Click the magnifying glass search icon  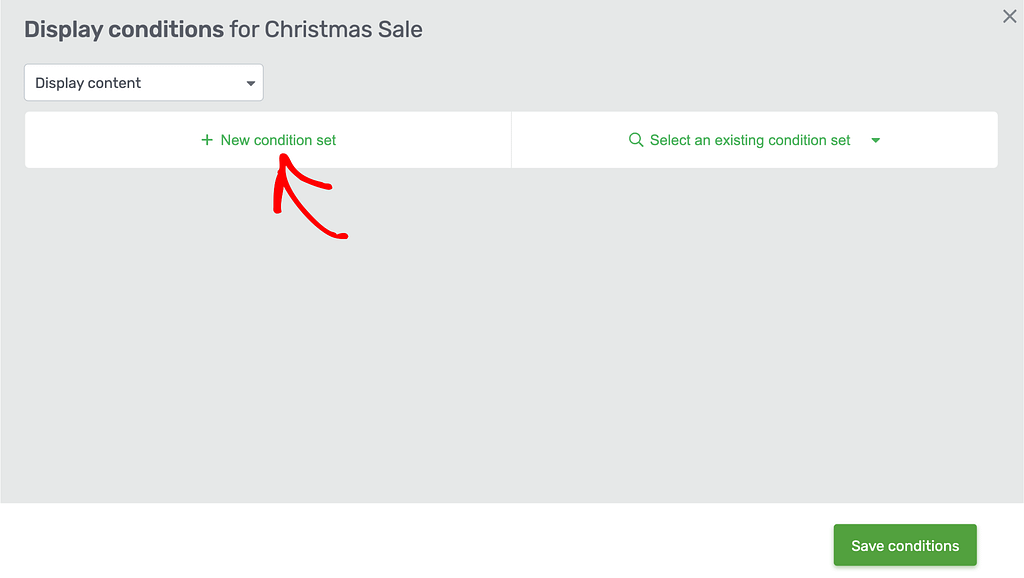click(x=635, y=140)
